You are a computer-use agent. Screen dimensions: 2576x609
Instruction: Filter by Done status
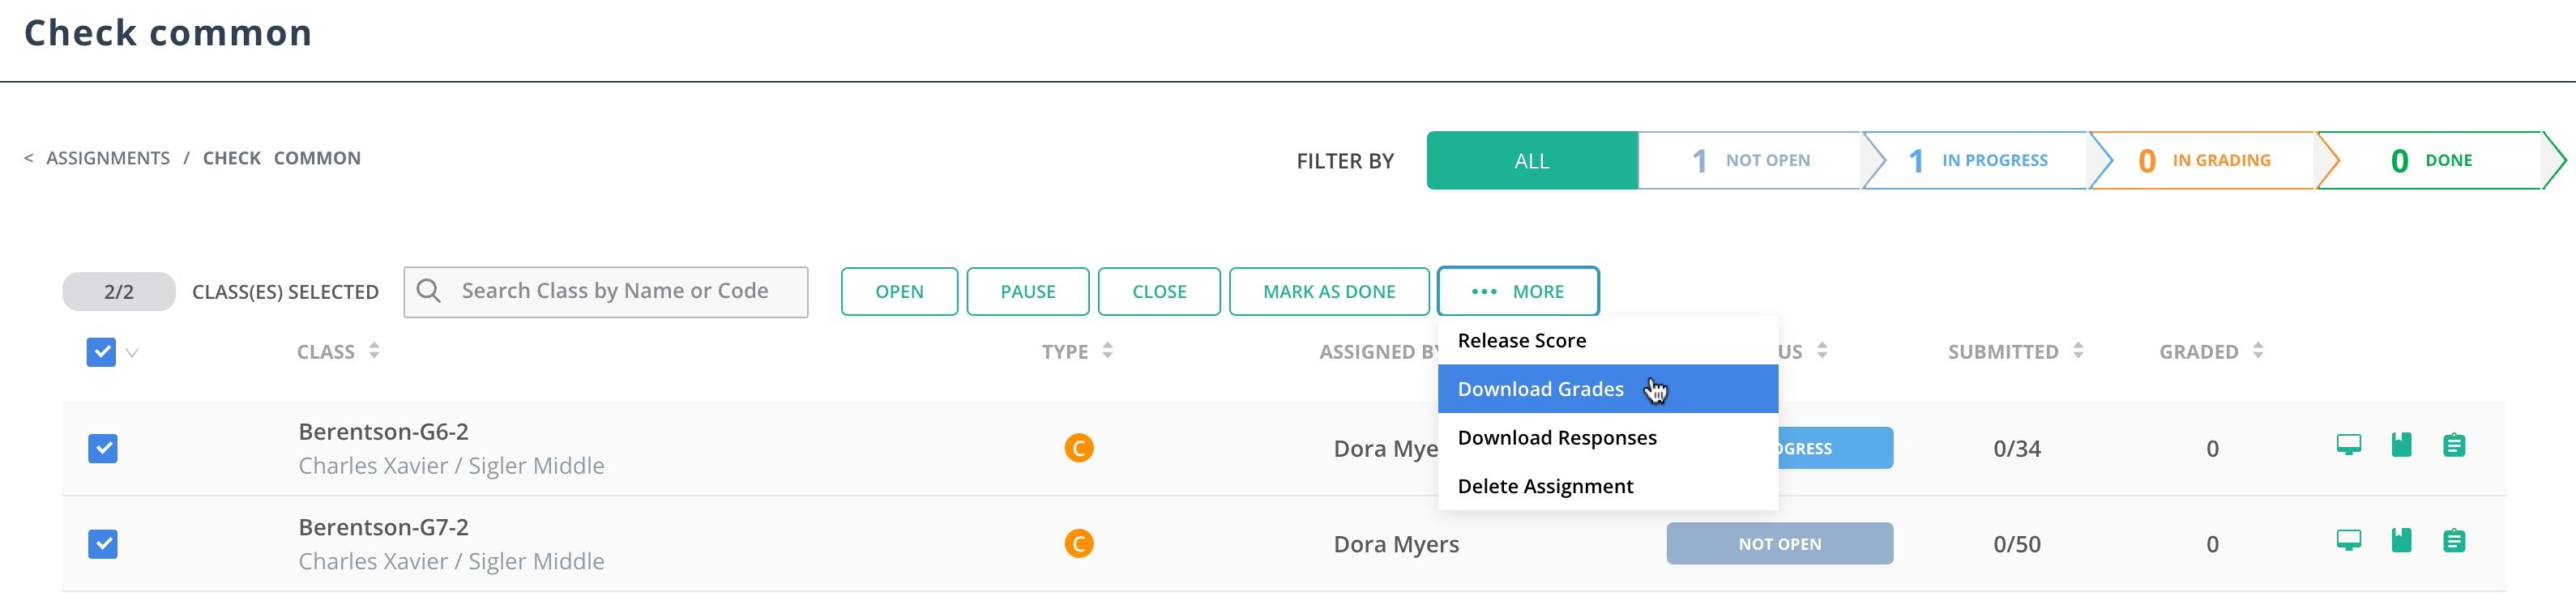[2430, 160]
